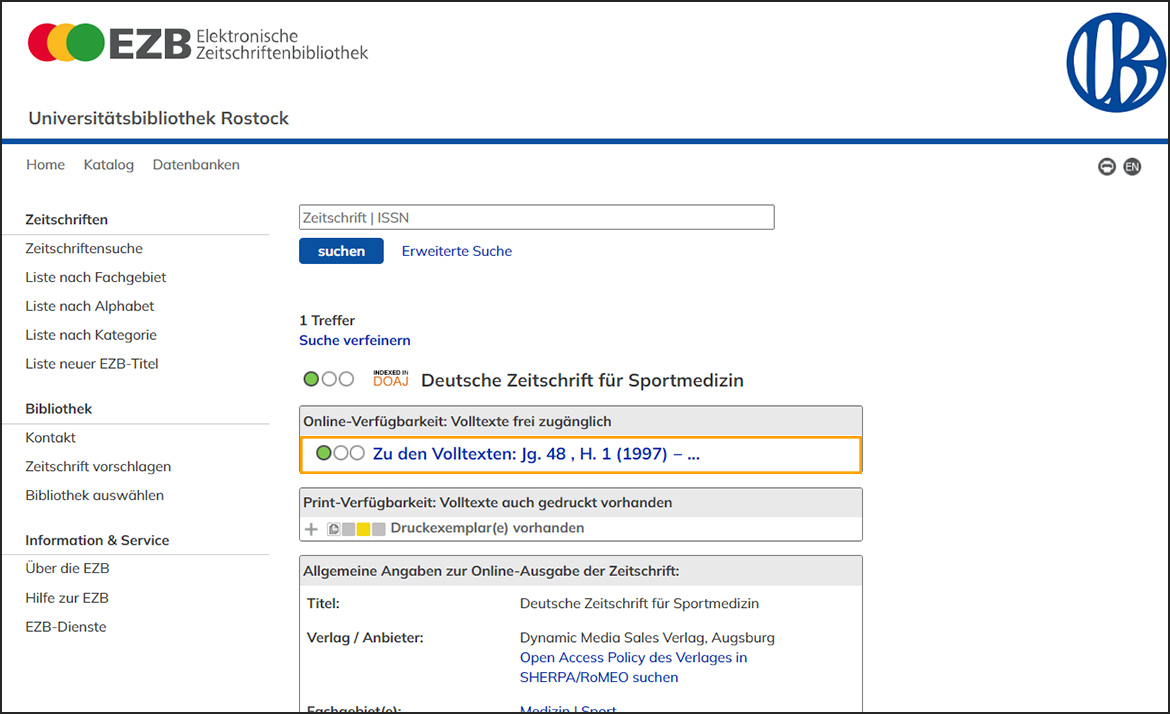Focus the Zeitschrift | ISSN search field
The image size is (1170, 714).
point(536,217)
